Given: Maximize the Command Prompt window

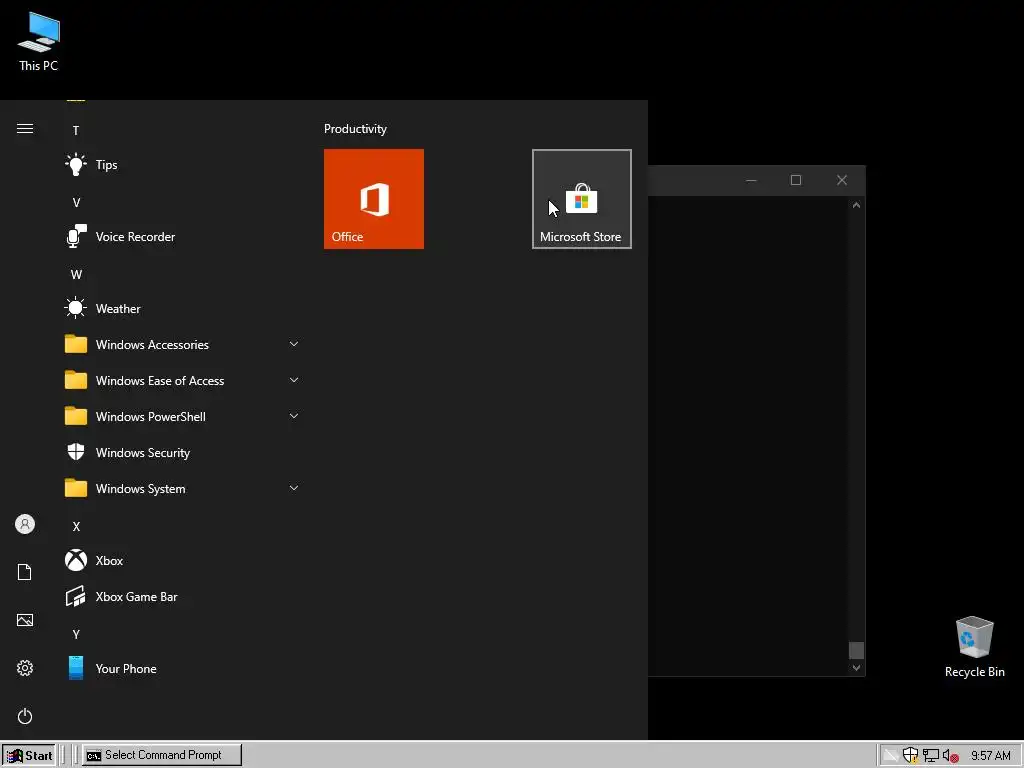Looking at the screenshot, I should [795, 180].
